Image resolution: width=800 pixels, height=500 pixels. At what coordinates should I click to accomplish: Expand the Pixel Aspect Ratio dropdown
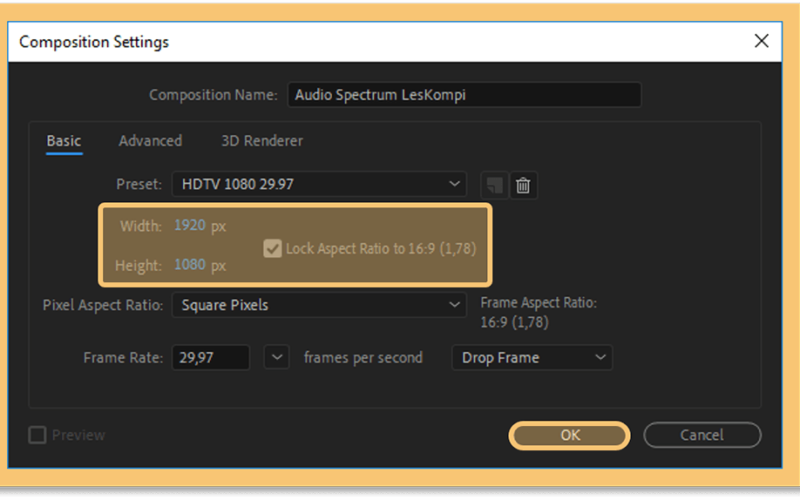click(319, 305)
